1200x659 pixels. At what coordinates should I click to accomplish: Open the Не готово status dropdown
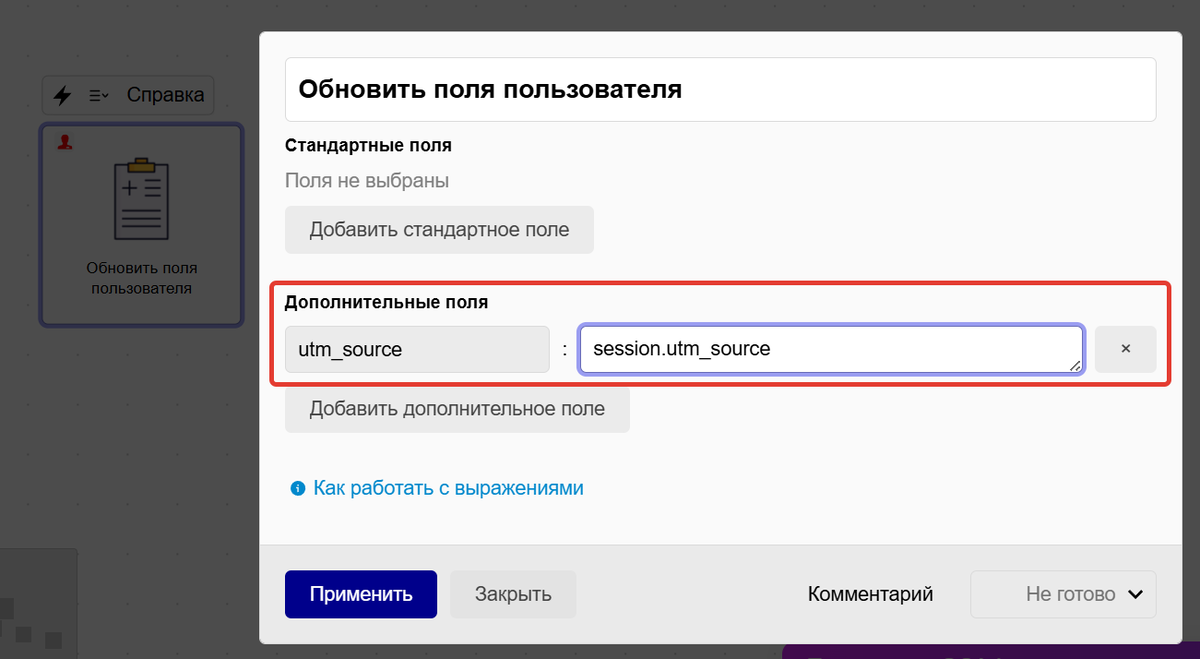[x=1063, y=594]
